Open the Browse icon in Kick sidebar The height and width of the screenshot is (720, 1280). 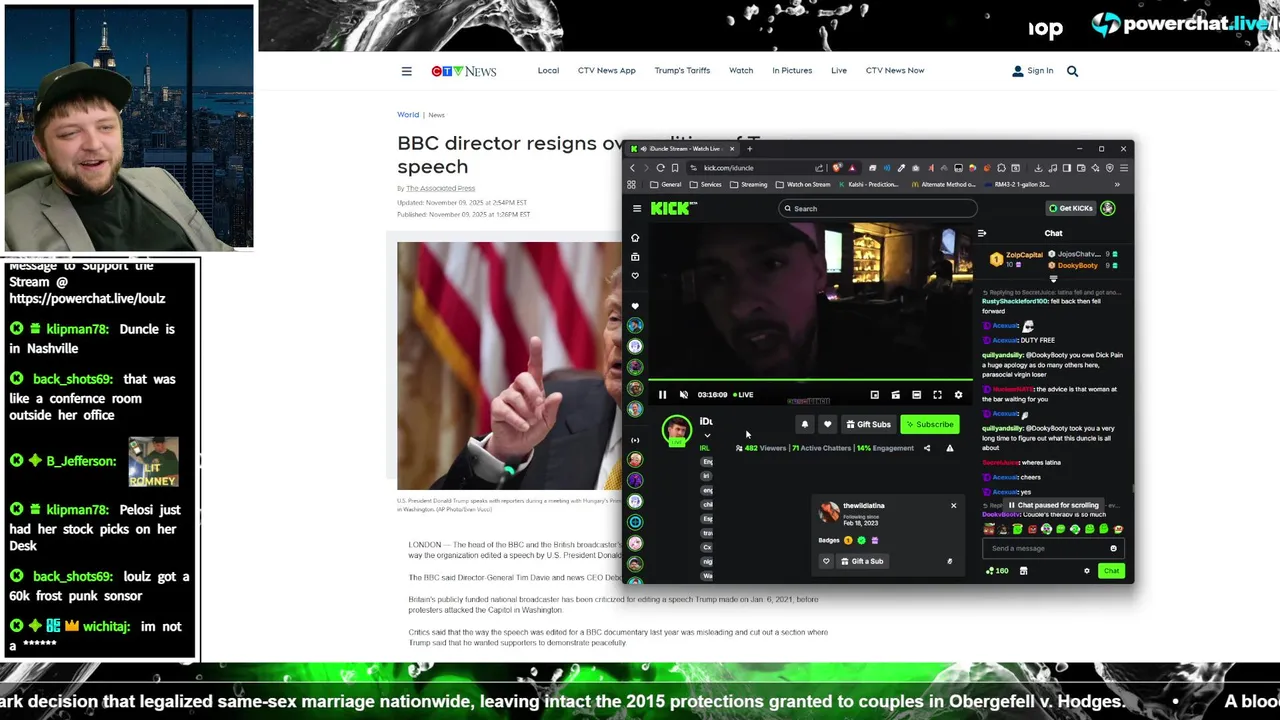[x=635, y=257]
